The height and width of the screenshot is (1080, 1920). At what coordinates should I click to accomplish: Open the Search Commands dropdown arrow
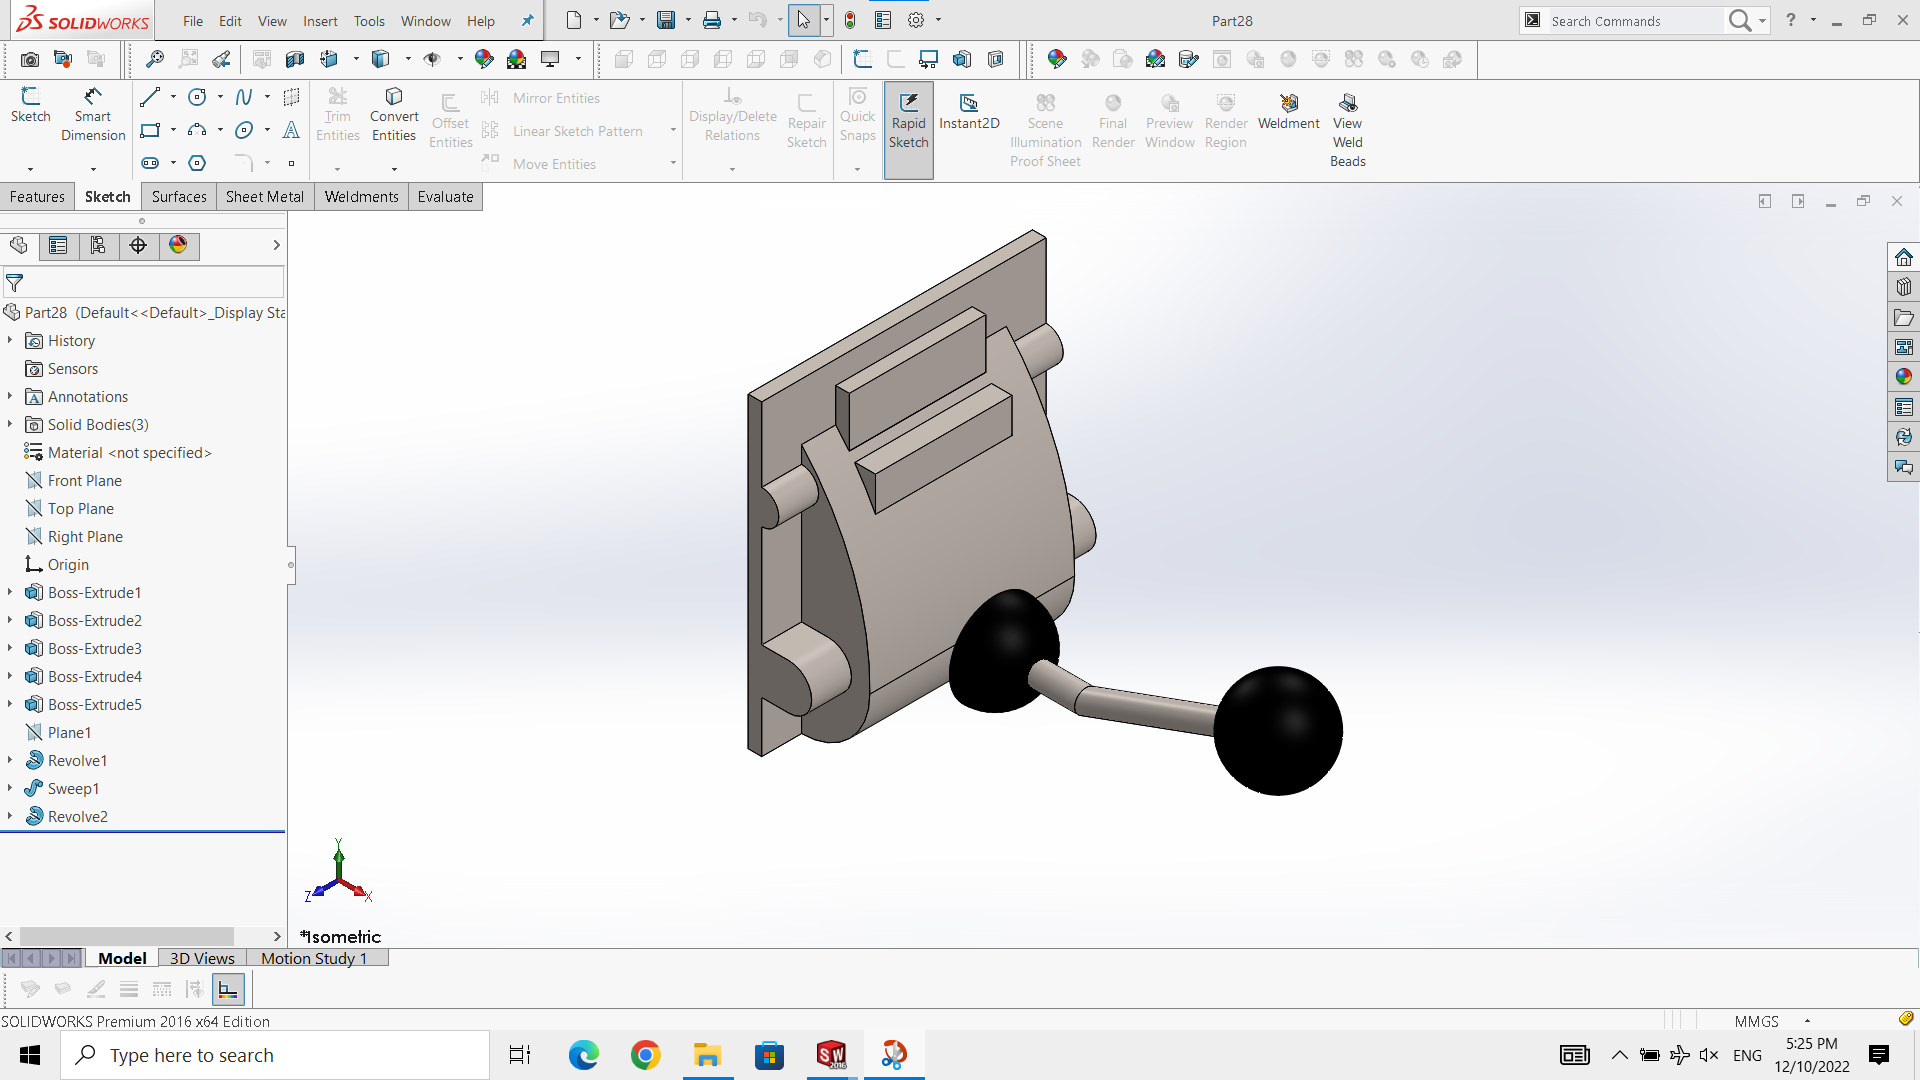[1762, 21]
